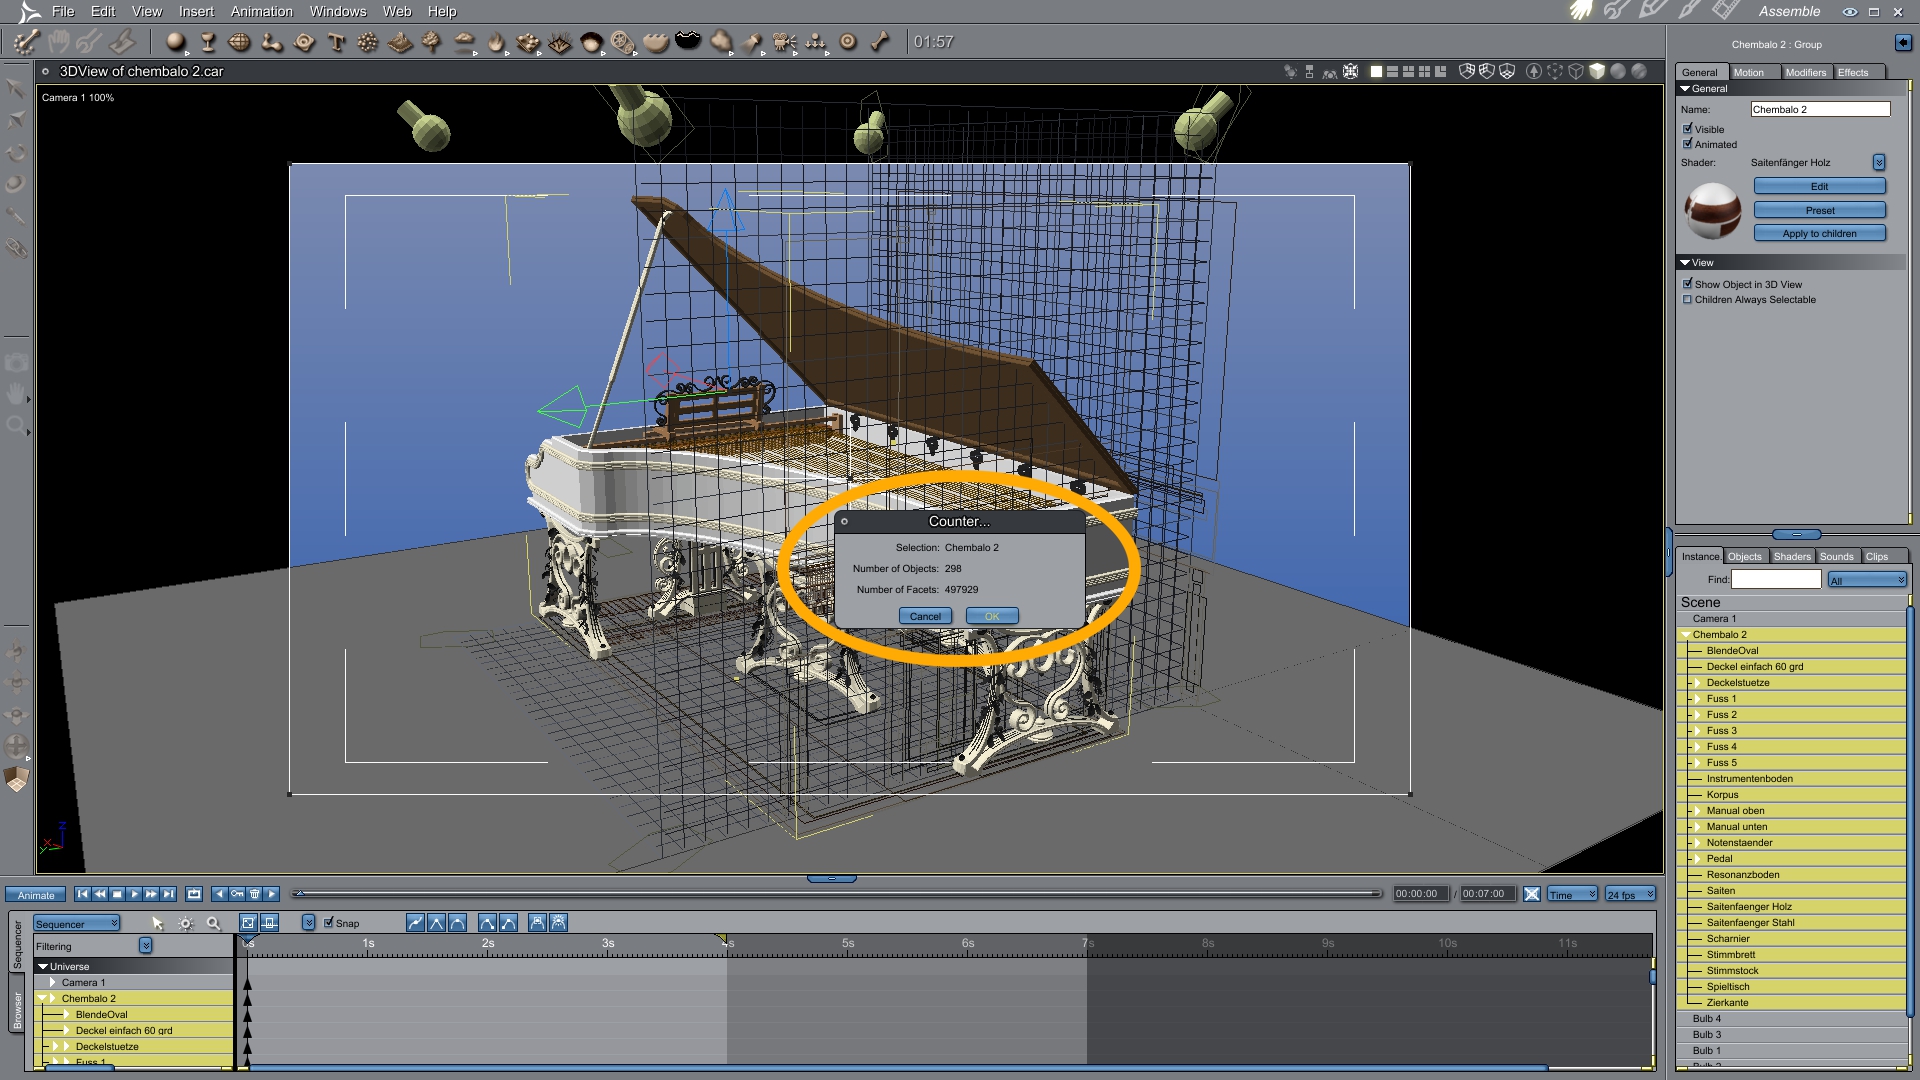Expand Fuss 1 in scene tree
Viewport: 1920px width, 1080px height.
click(x=1697, y=699)
